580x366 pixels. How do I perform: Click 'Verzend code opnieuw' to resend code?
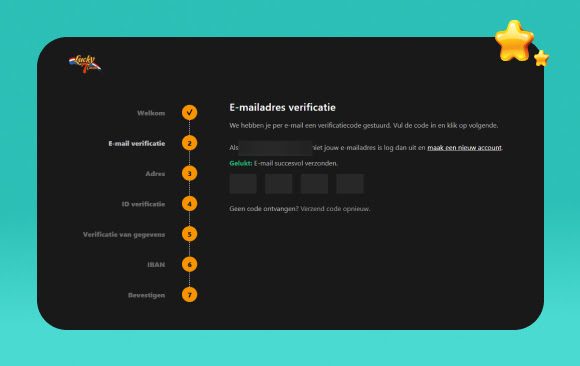(335, 209)
